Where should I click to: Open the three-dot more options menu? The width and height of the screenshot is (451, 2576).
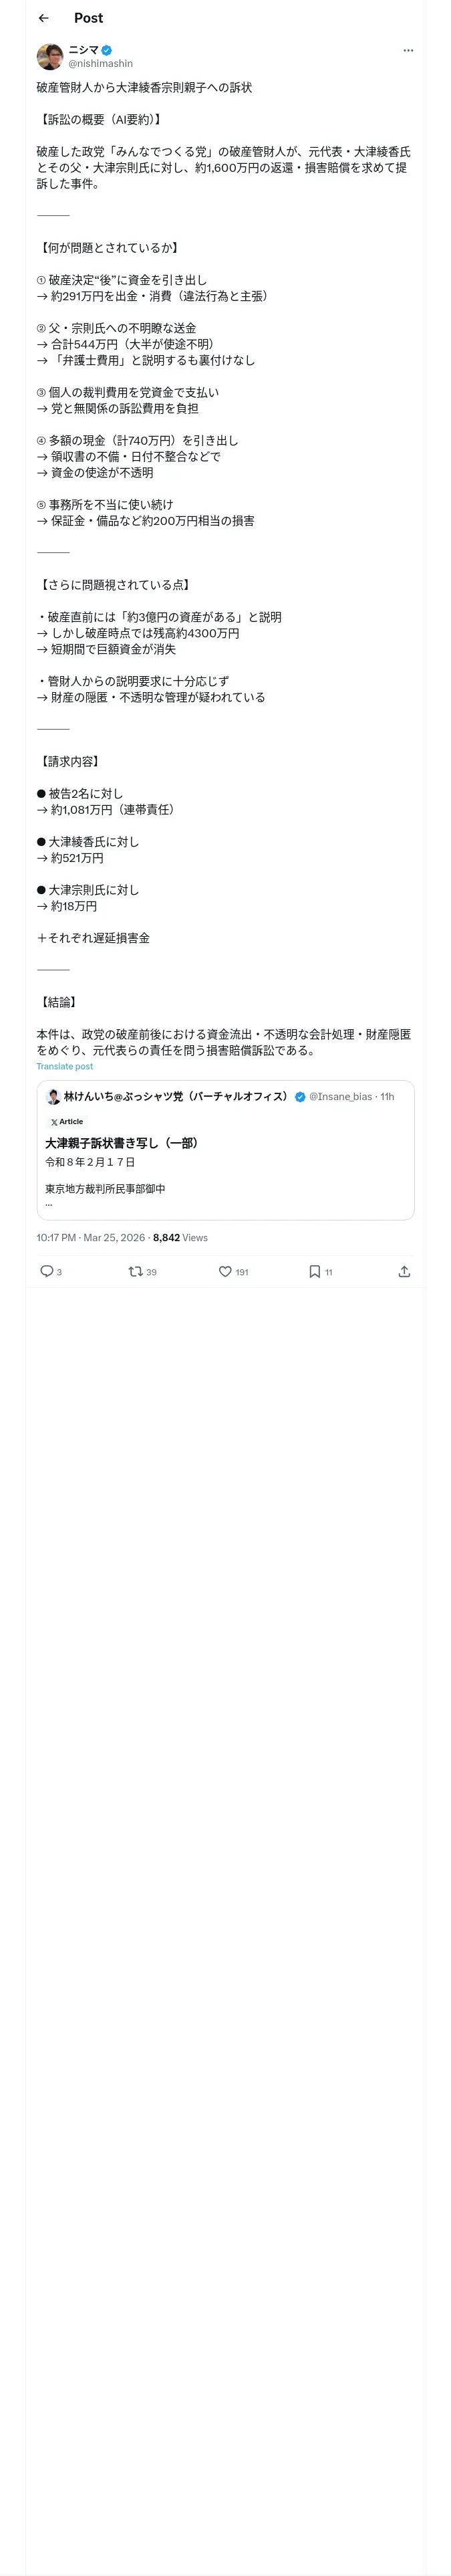pyautogui.click(x=408, y=50)
